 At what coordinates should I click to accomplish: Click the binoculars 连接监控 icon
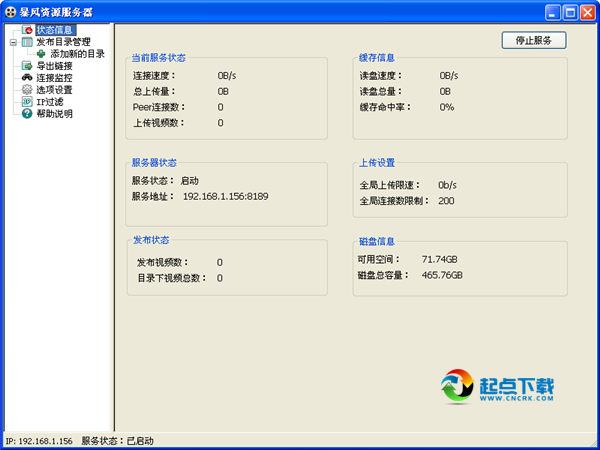pyautogui.click(x=27, y=78)
